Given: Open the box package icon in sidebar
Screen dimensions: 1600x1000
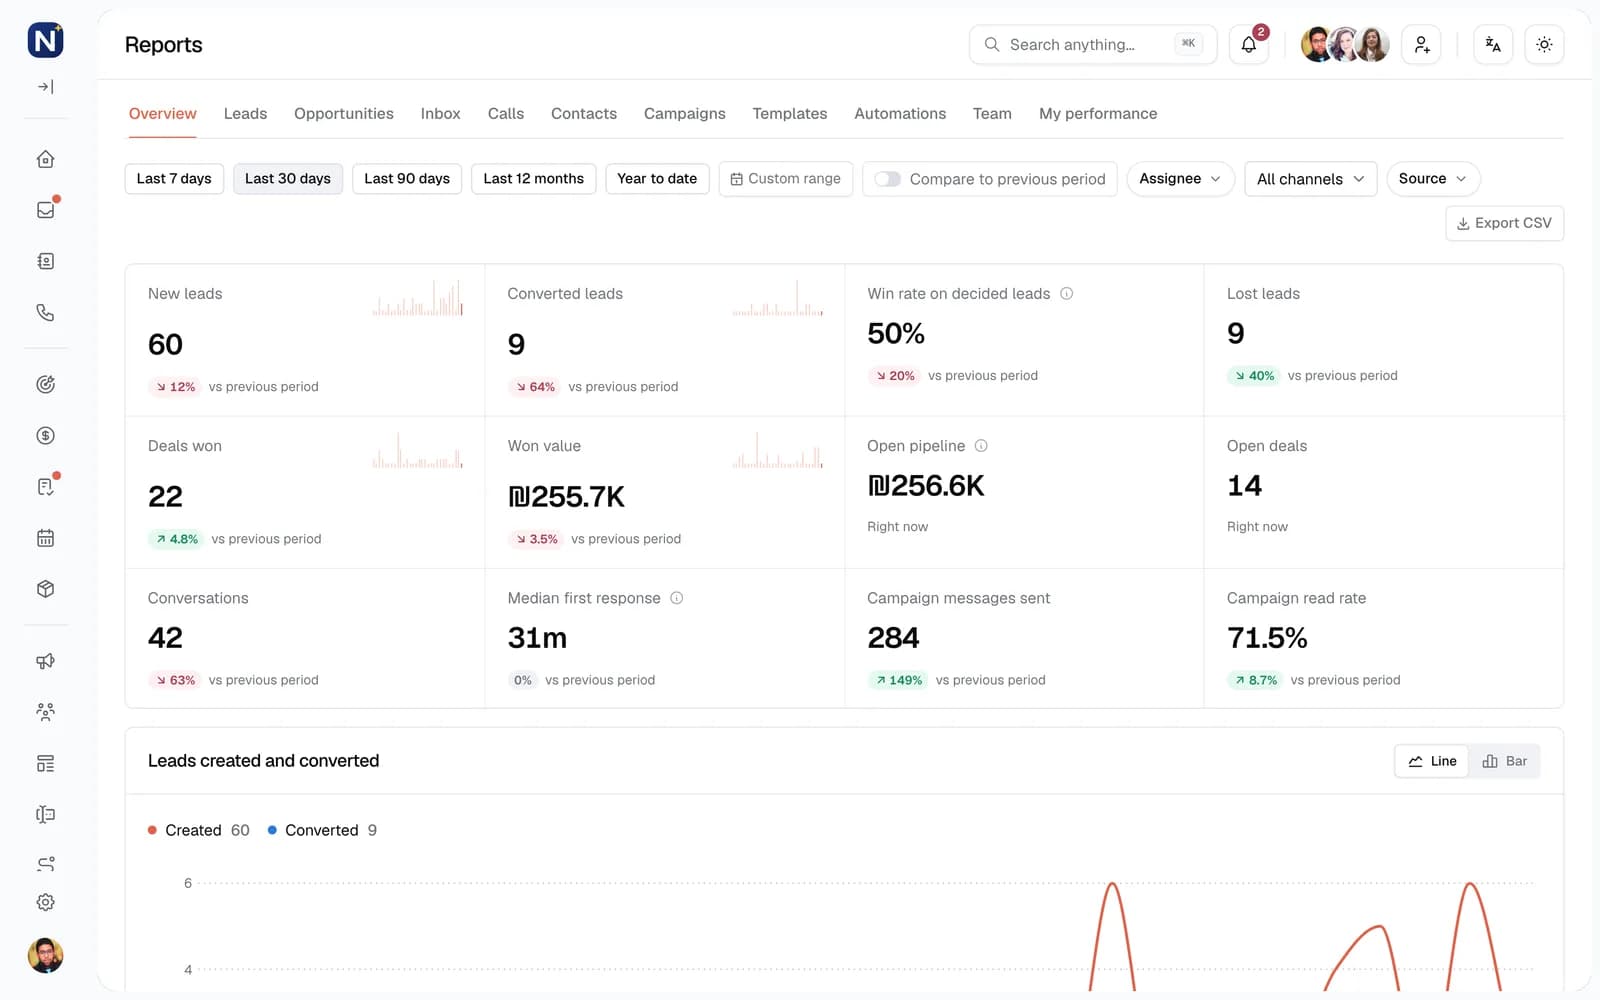Looking at the screenshot, I should coord(45,589).
